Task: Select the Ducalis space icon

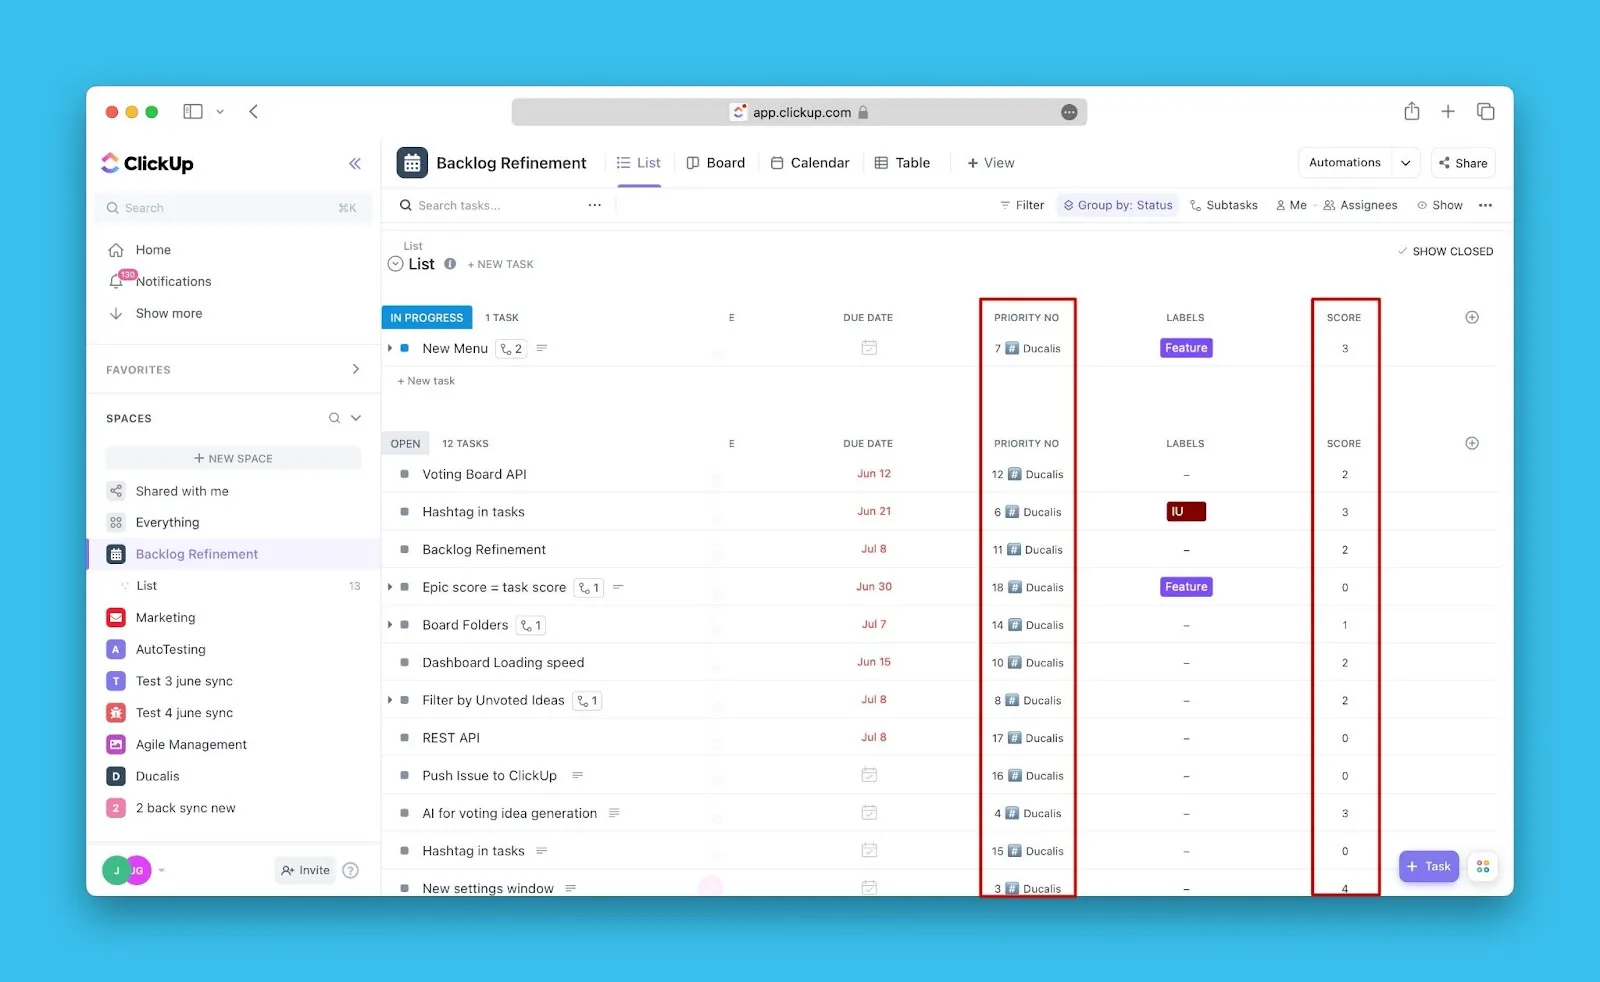Action: tap(116, 776)
